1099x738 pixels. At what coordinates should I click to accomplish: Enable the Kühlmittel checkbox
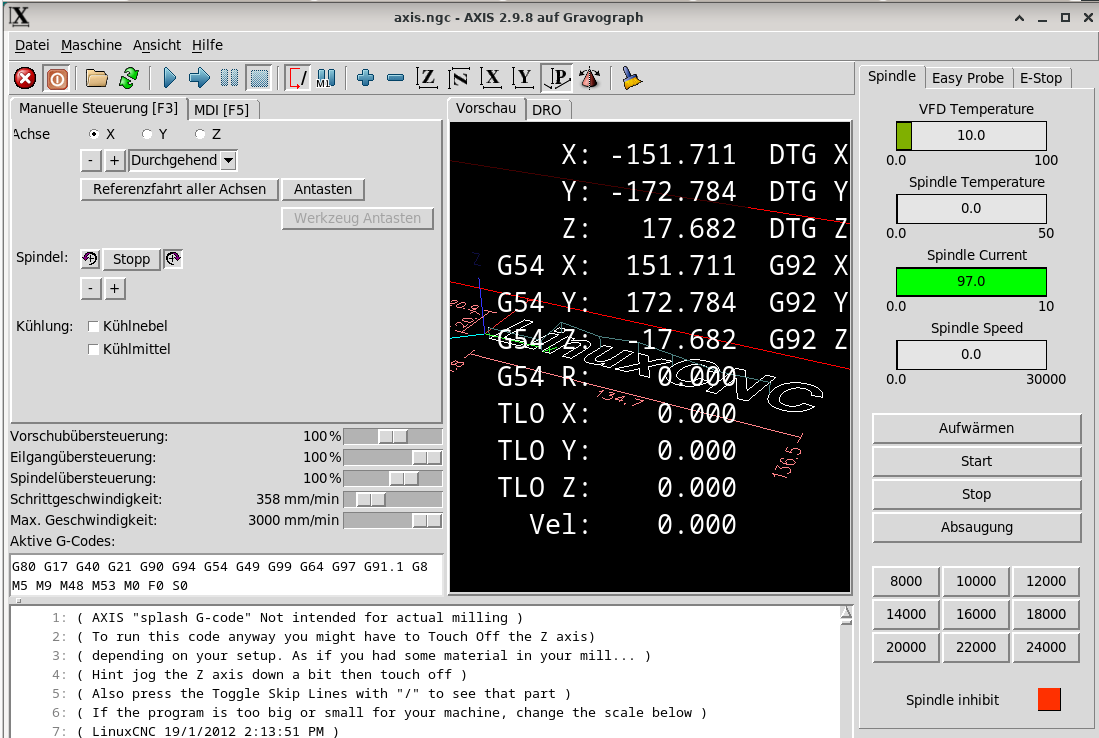(x=94, y=349)
